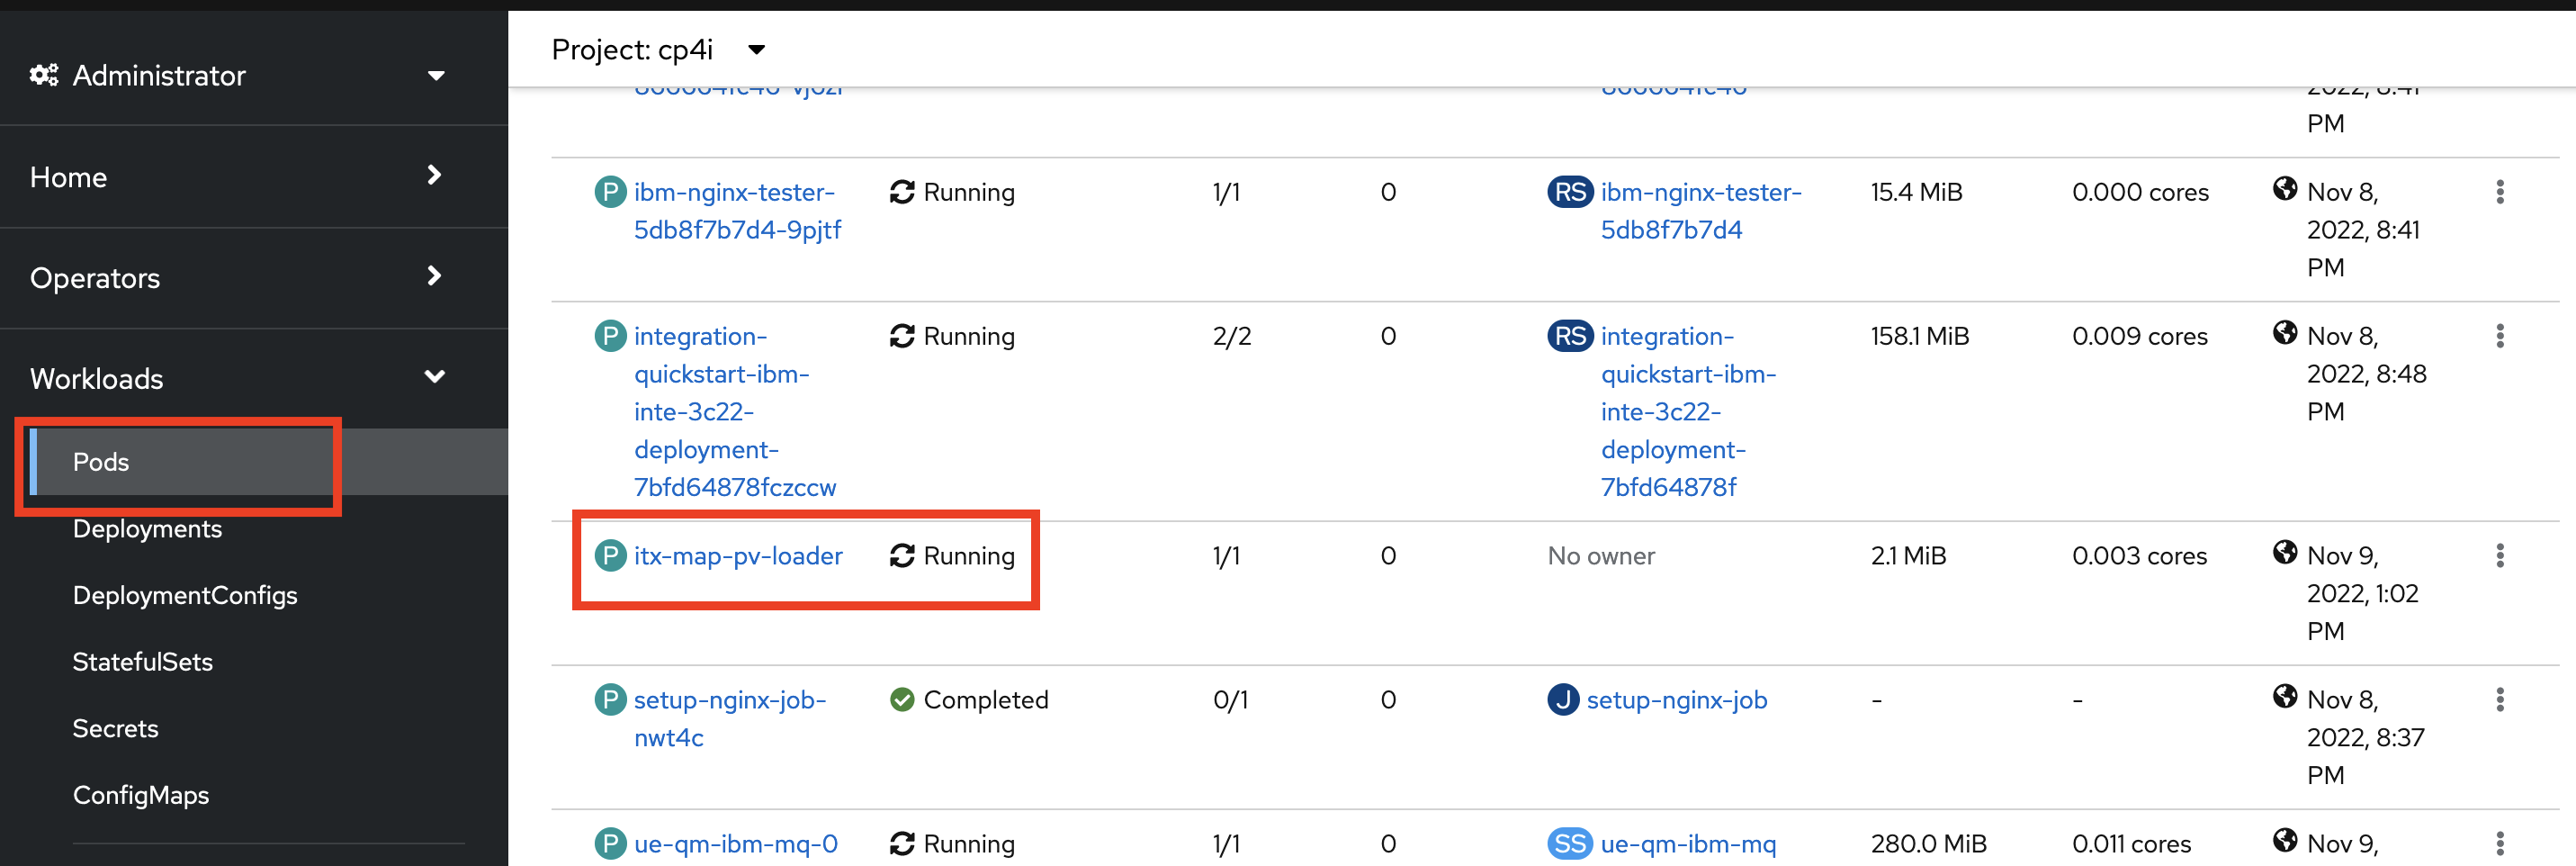Open the Administrator perspective switcher
This screenshot has width=2576, height=866.
click(238, 75)
